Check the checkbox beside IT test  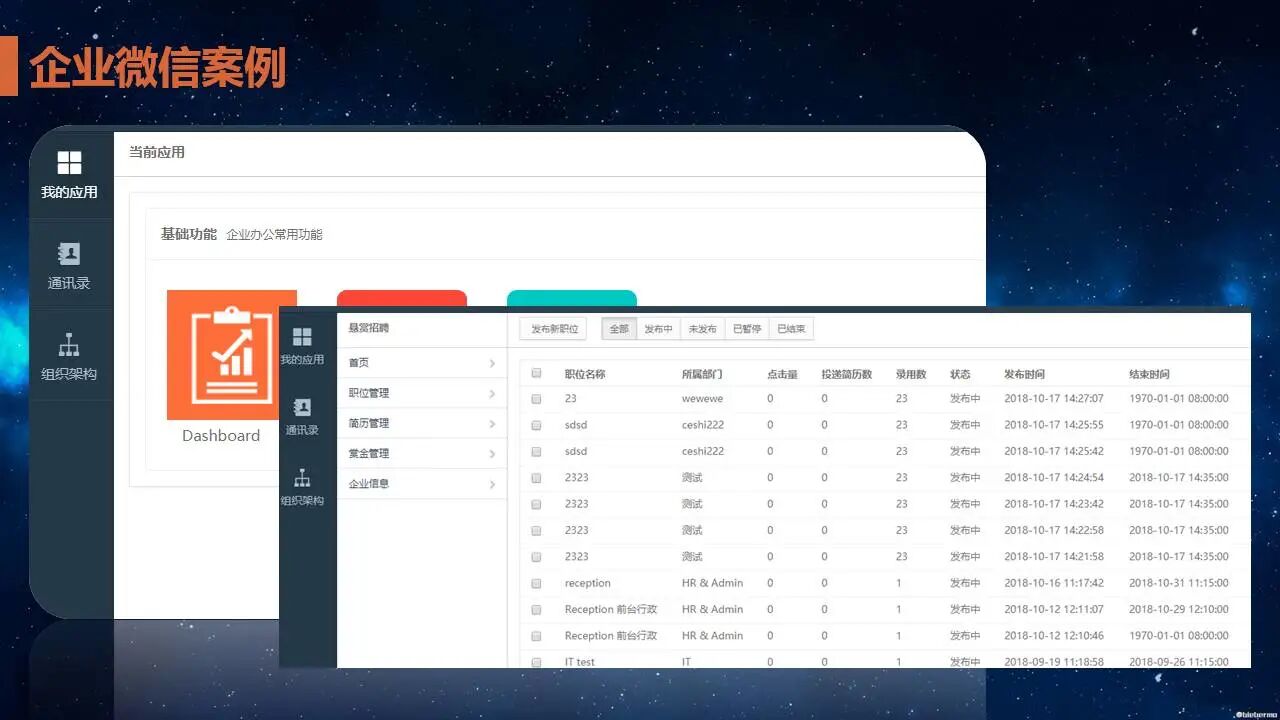[x=535, y=661]
